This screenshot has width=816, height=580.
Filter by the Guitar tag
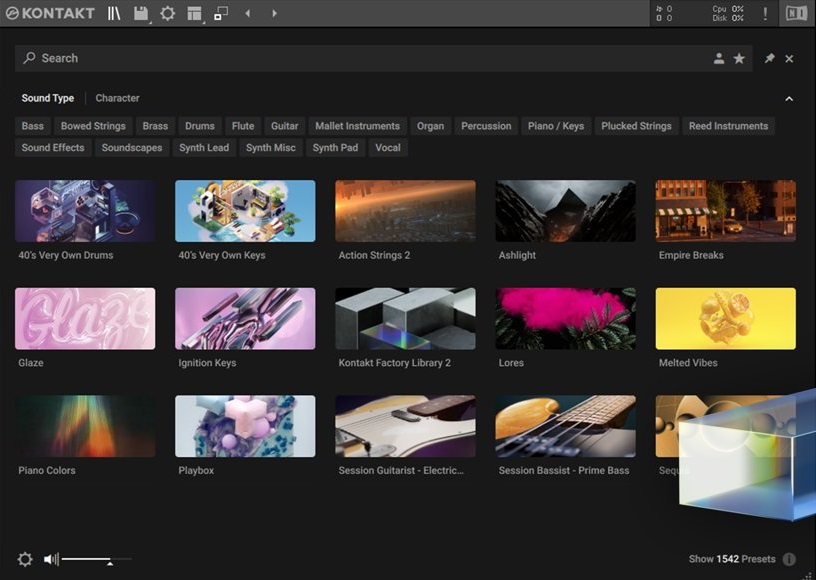(285, 126)
